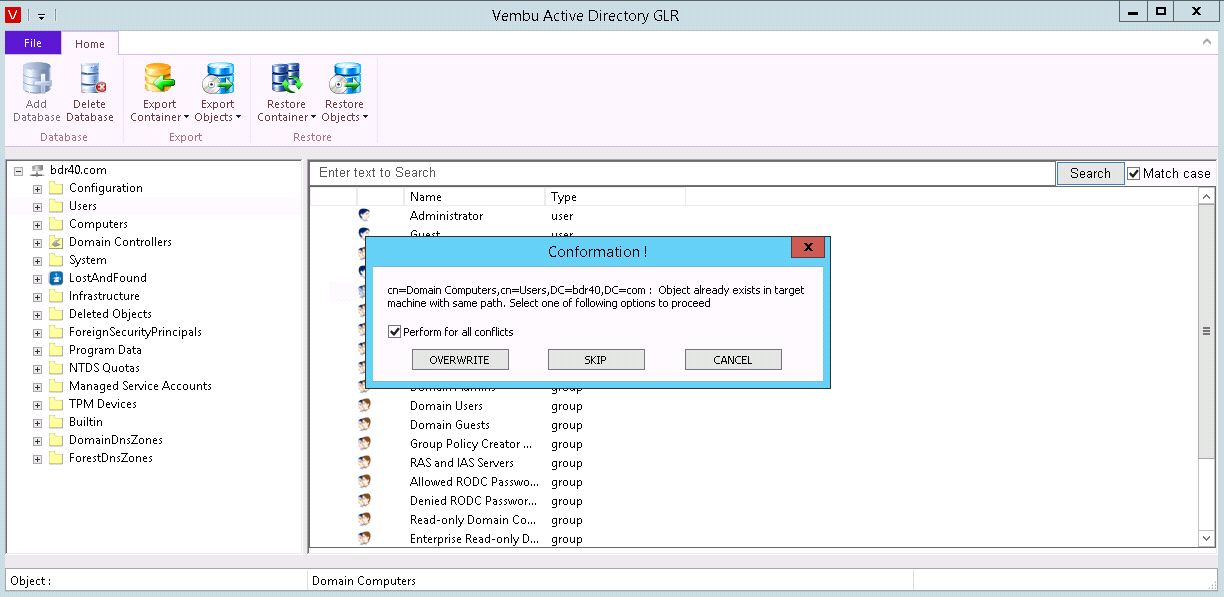Screen dimensions: 1224x597
Task: Click the vertical scrollbar thumb
Action: (1206, 331)
